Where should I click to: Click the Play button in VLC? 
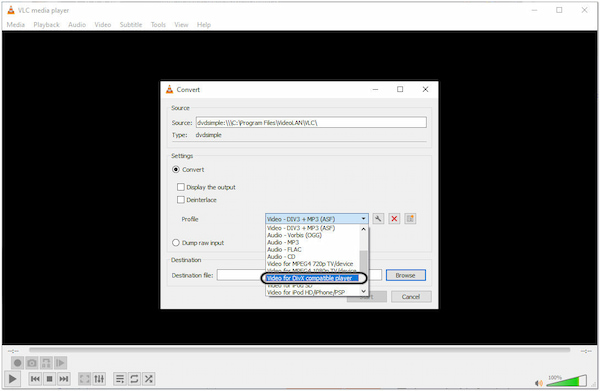click(12, 379)
